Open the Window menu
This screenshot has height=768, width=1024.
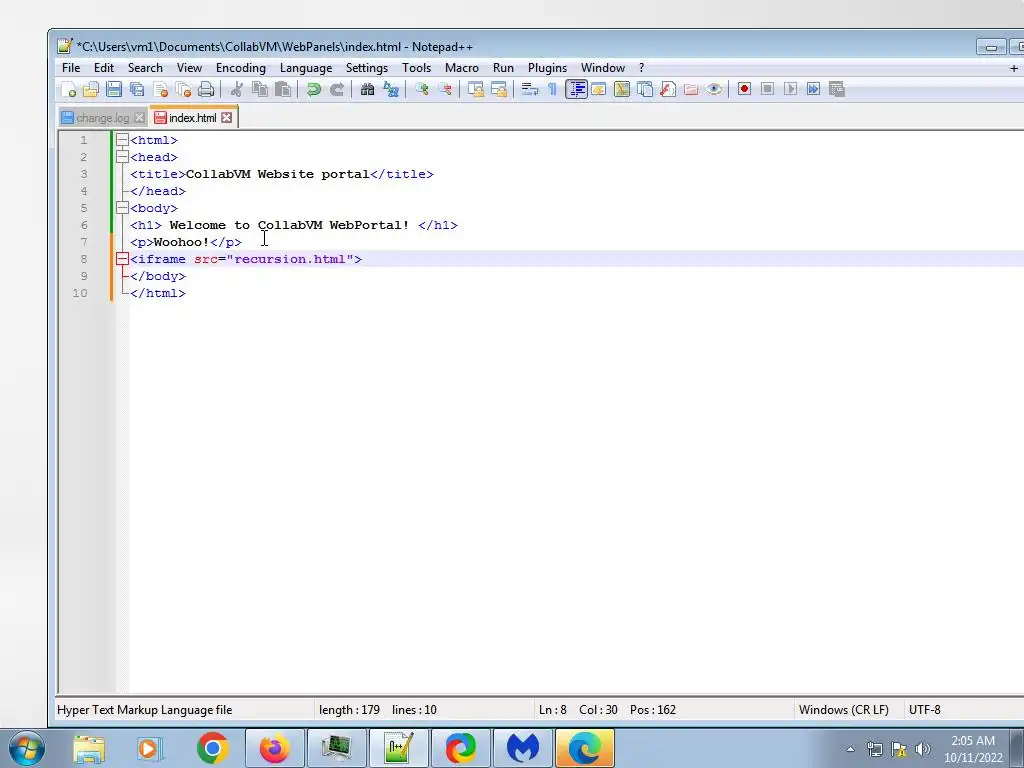coord(603,68)
